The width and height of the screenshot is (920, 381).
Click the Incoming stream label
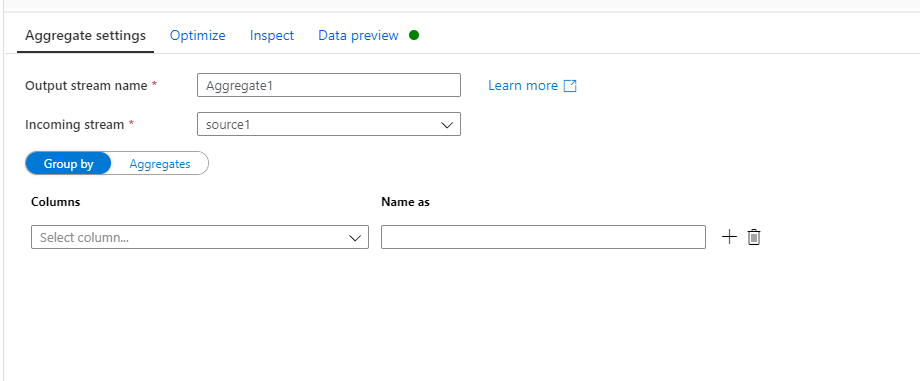point(75,124)
